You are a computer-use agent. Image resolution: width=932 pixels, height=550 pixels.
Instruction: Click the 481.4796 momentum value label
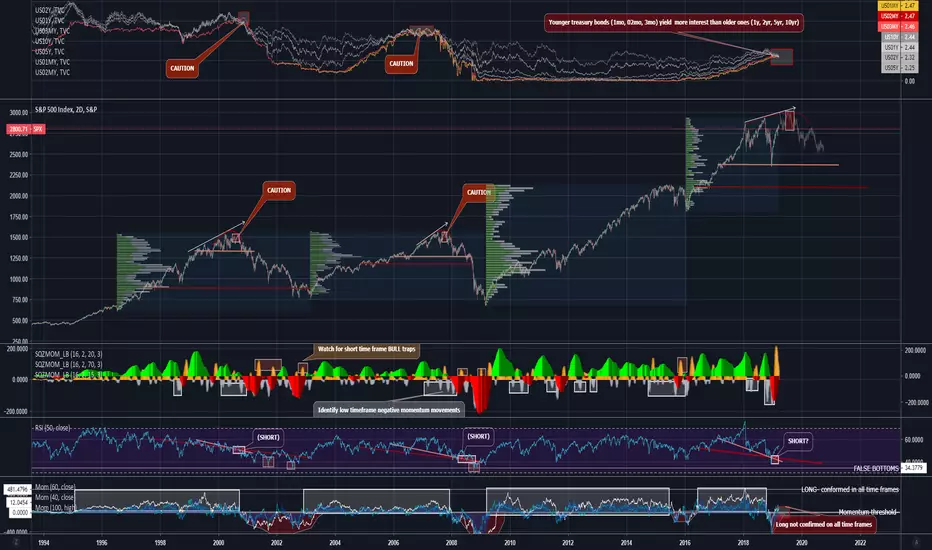(x=18, y=490)
